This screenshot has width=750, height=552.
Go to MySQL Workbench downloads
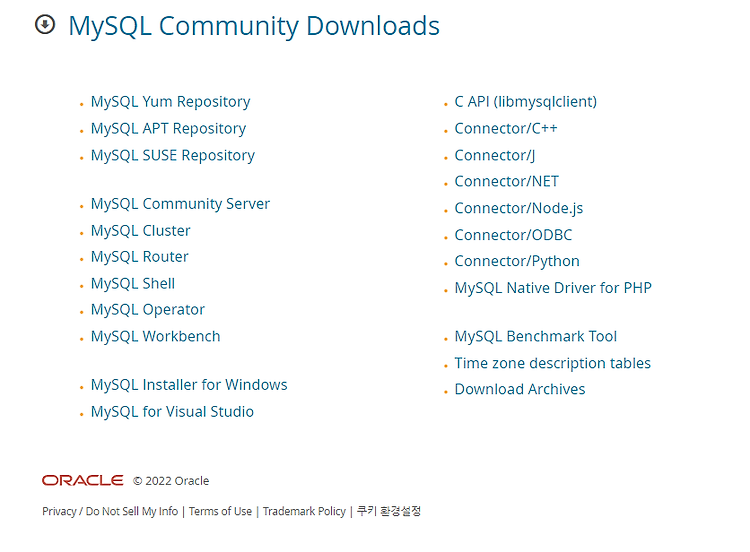tap(155, 336)
